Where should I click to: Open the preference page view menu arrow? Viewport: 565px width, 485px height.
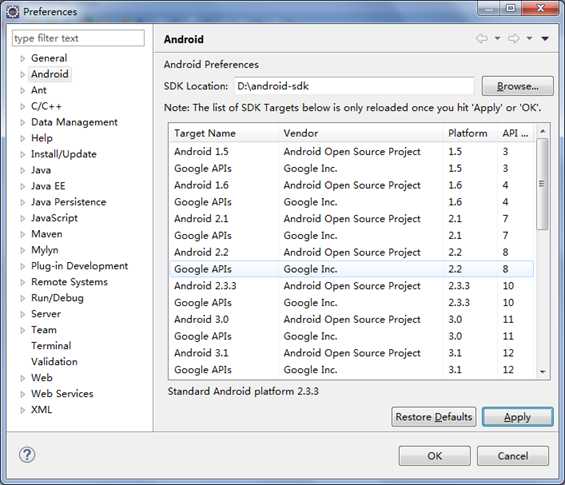pos(545,38)
